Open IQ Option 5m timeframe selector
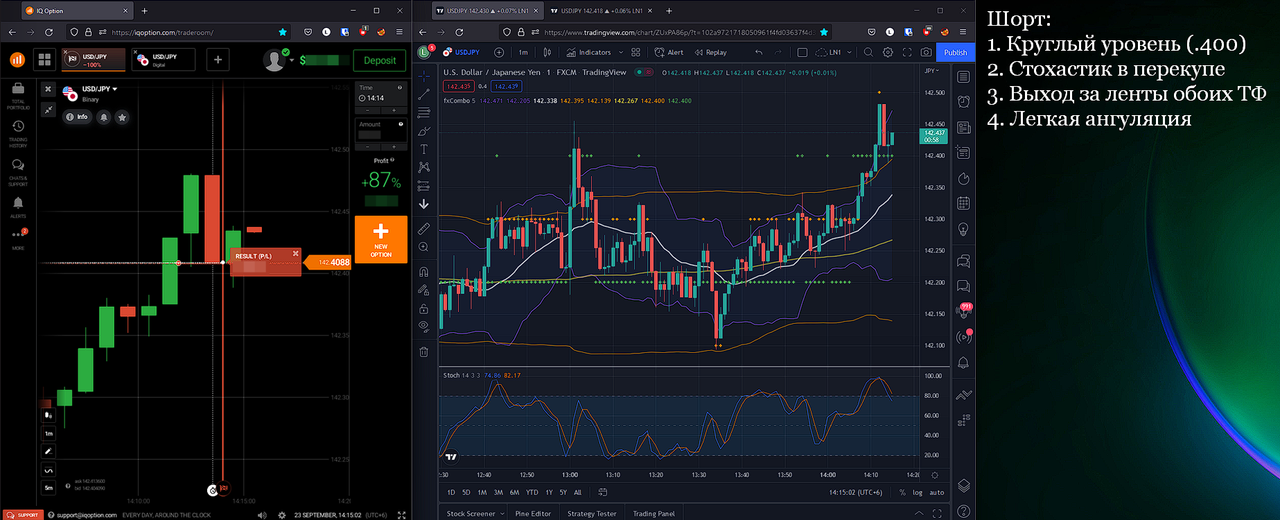Screen dimensions: 1280x520 [48, 487]
